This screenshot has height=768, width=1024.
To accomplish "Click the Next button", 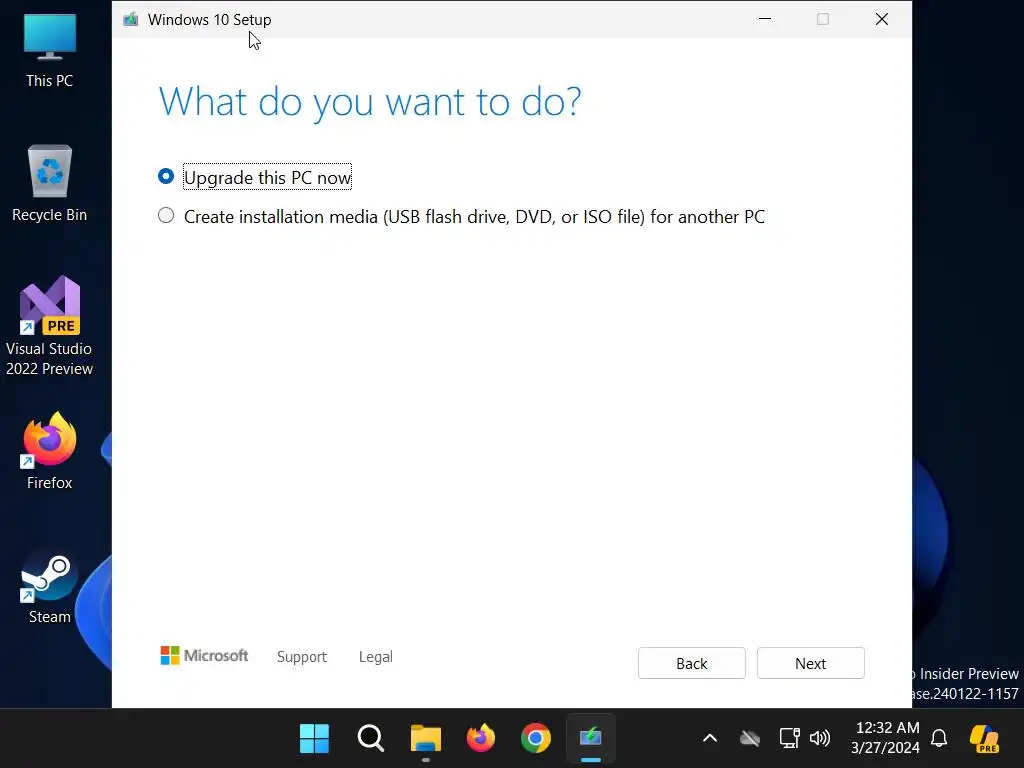I will click(x=810, y=663).
